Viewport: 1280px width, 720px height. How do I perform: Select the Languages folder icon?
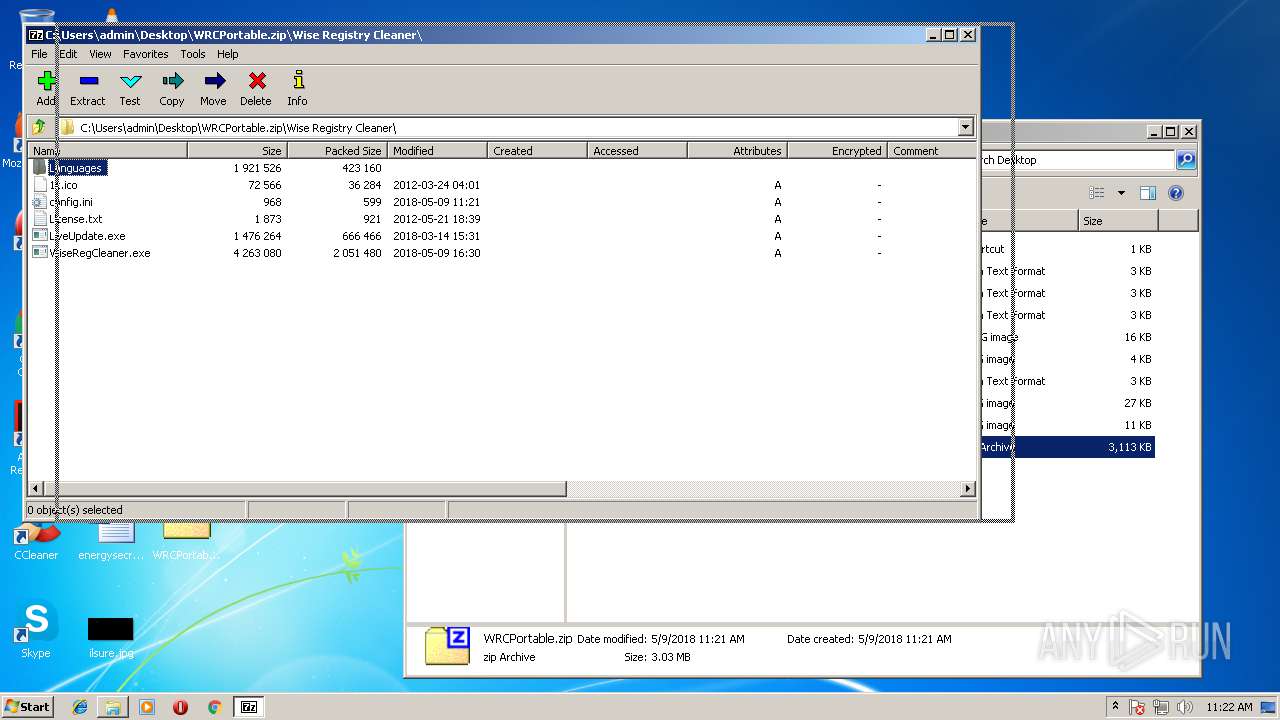pyautogui.click(x=40, y=167)
